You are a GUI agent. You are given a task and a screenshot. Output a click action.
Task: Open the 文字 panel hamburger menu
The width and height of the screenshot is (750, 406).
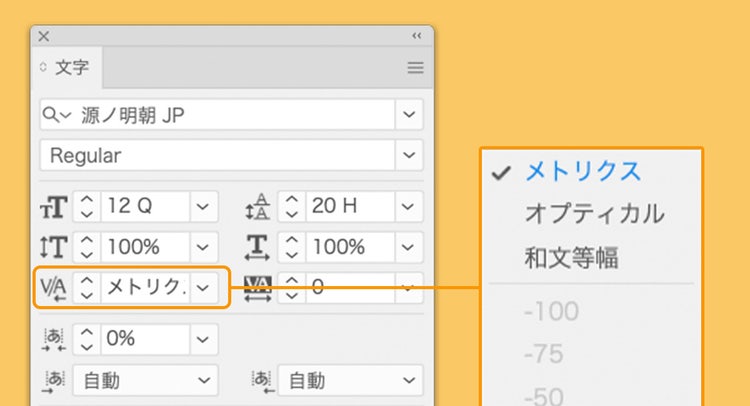pyautogui.click(x=415, y=67)
